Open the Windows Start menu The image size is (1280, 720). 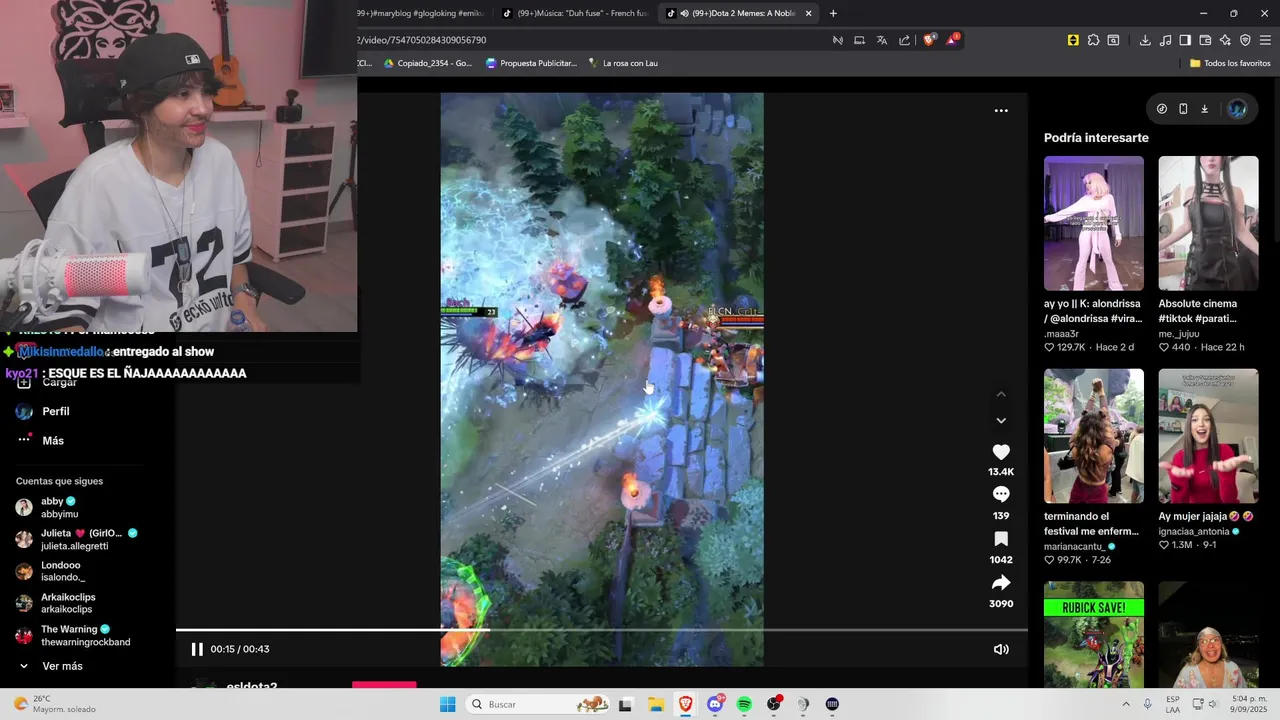[x=447, y=704]
